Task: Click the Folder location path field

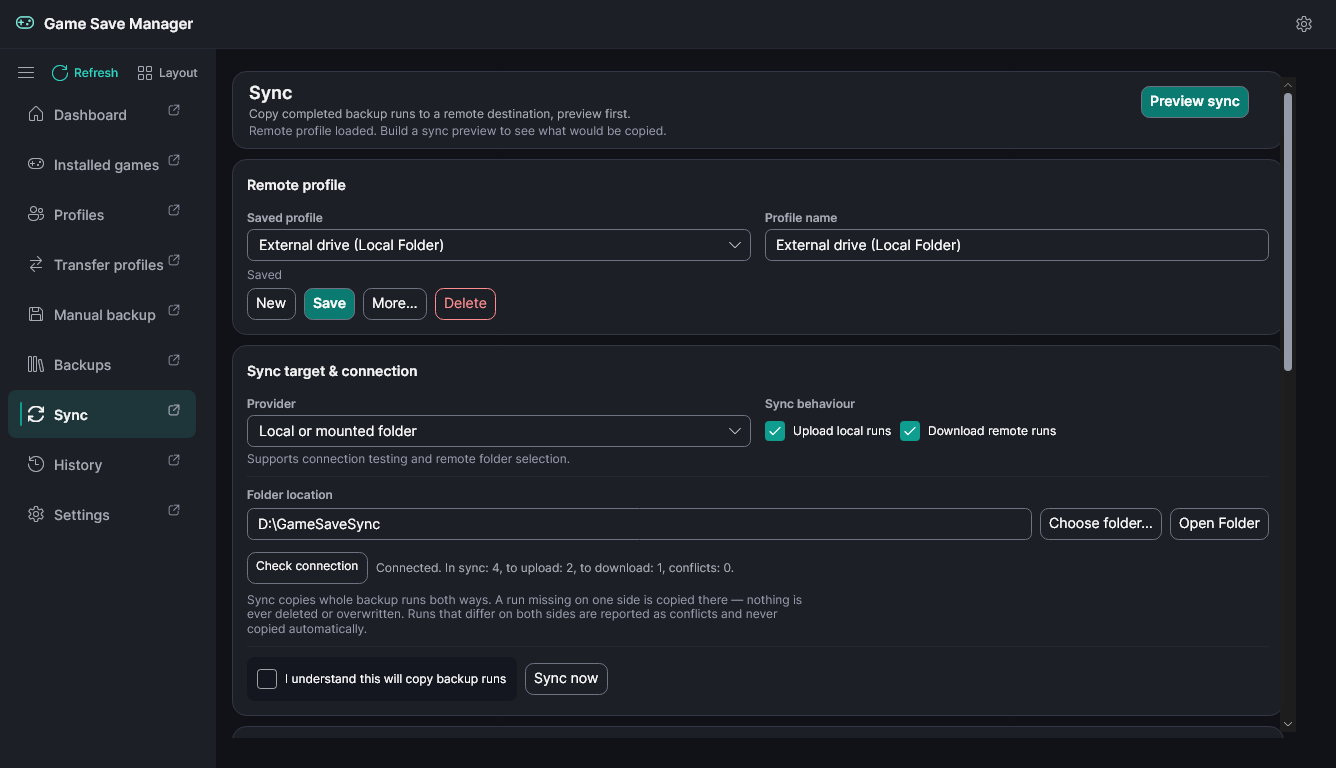Action: coord(639,523)
